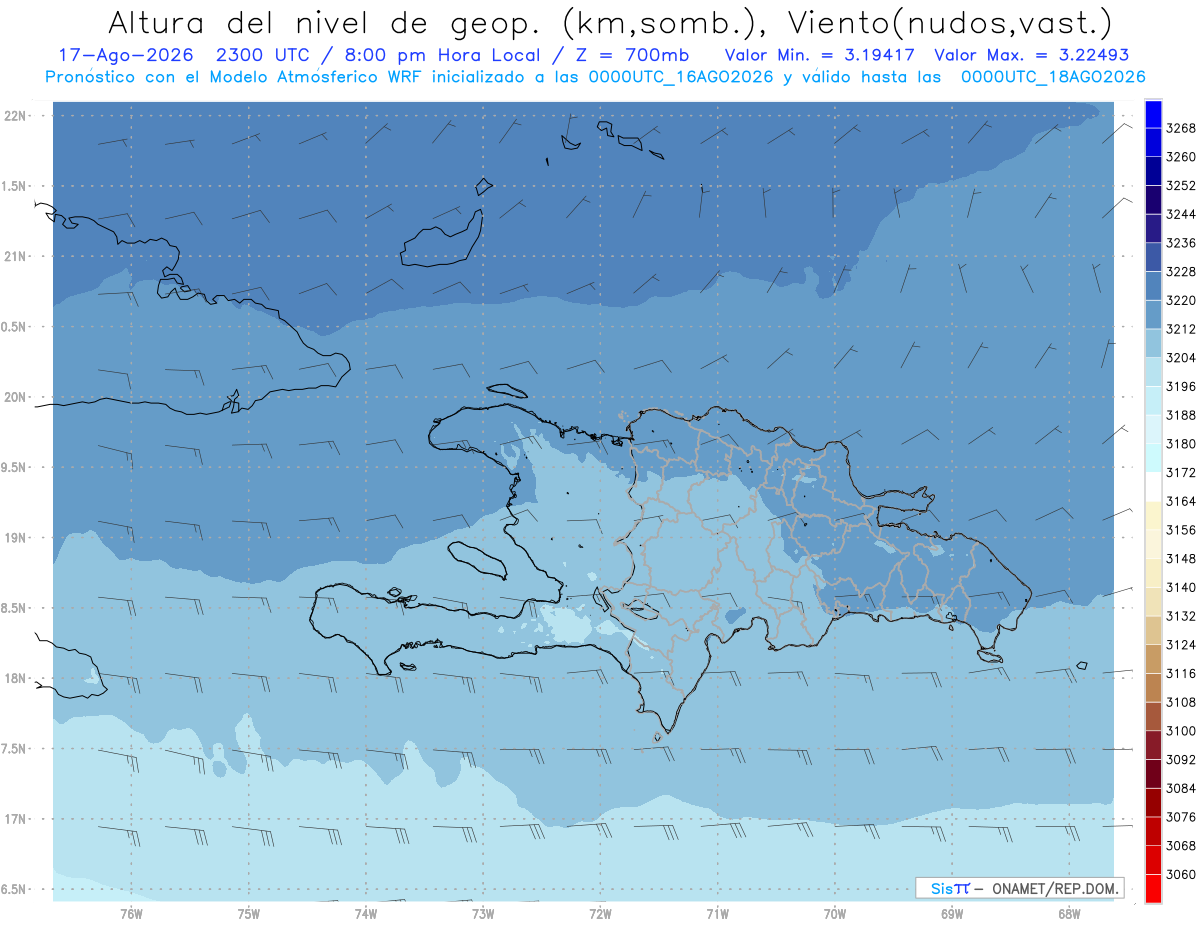Click the colorbar value '3084'

point(1181,789)
